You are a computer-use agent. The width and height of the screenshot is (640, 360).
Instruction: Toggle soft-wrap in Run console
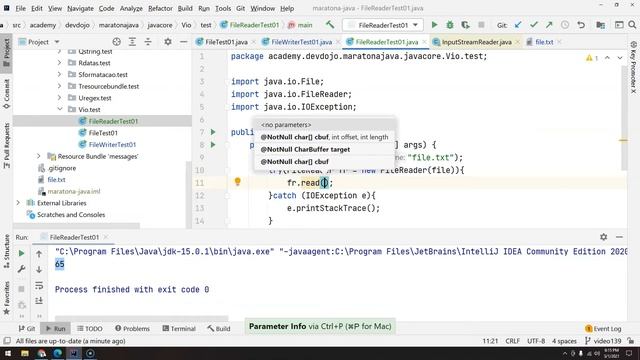point(39,285)
